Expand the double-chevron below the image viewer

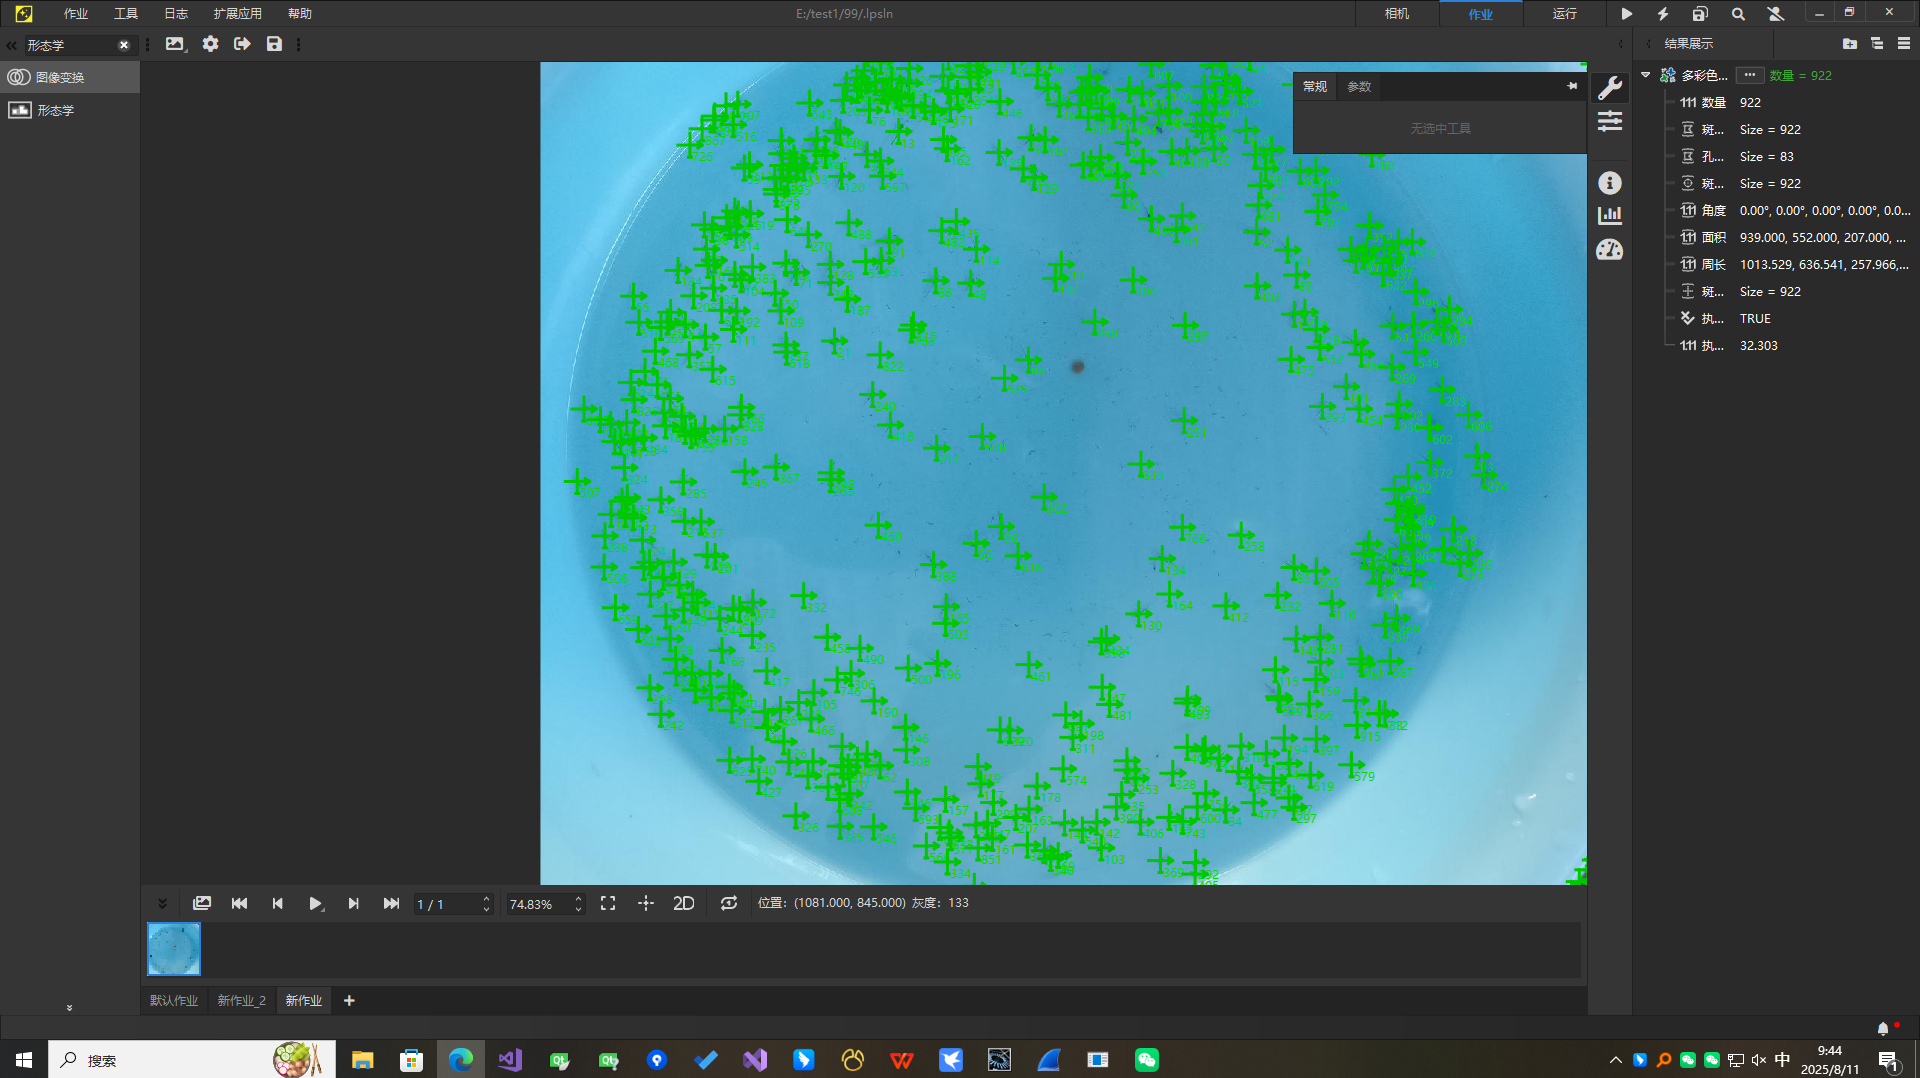(x=162, y=903)
